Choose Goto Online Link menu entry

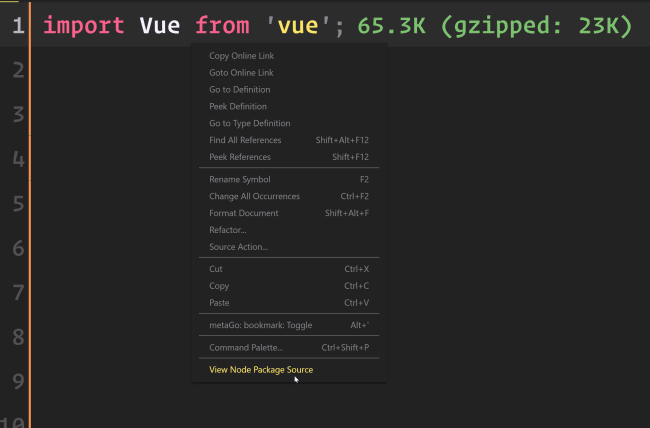(241, 73)
